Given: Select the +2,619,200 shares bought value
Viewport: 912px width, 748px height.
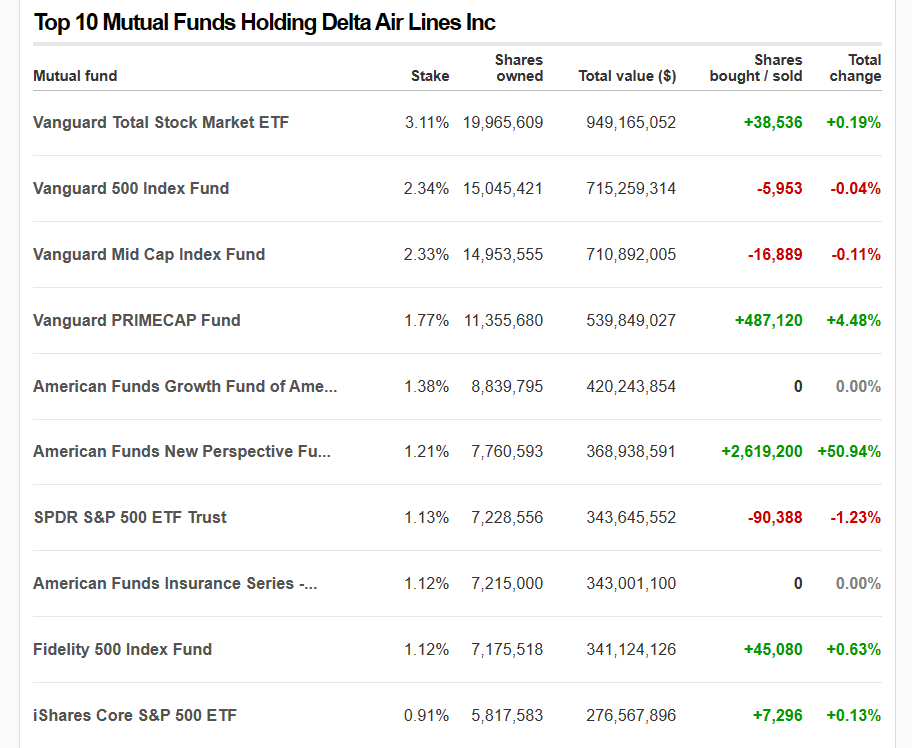Looking at the screenshot, I should coord(762,451).
